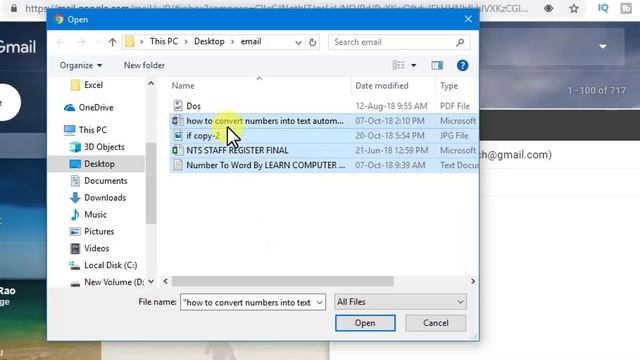Click the change view icon
The image size is (640, 360).
click(398, 65)
